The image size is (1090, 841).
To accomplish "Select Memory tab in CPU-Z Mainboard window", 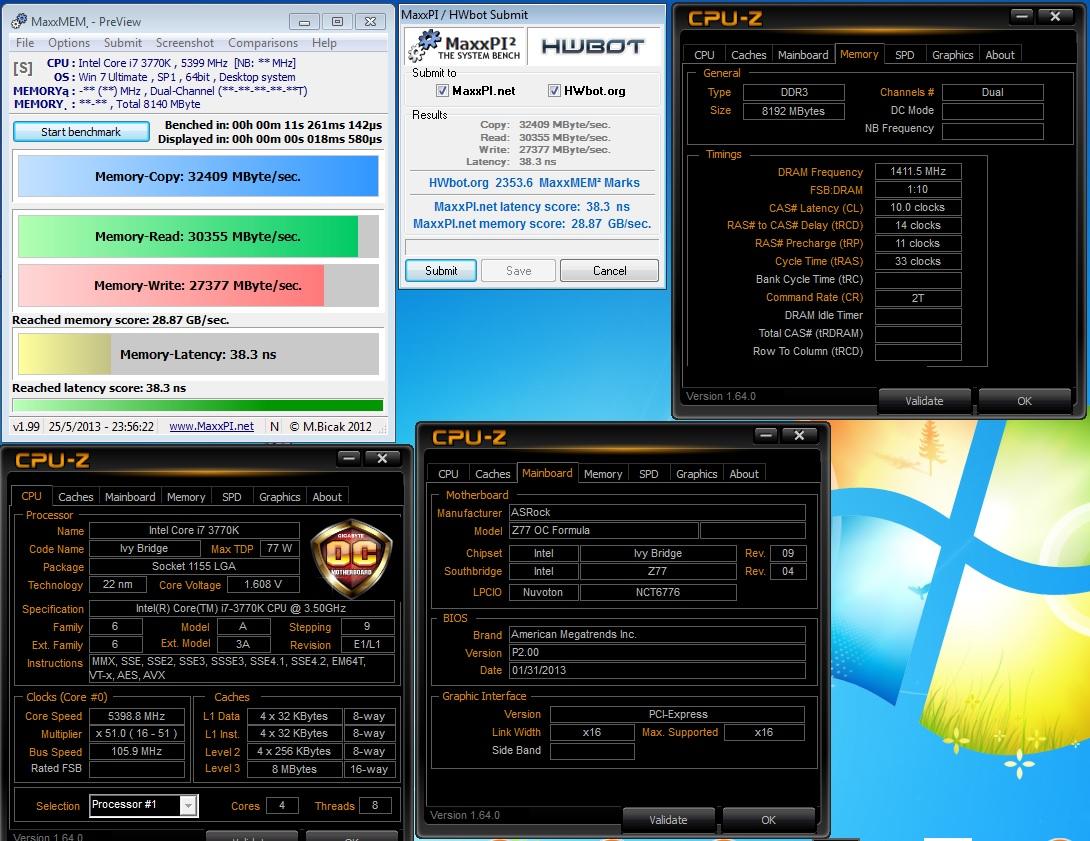I will 603,474.
